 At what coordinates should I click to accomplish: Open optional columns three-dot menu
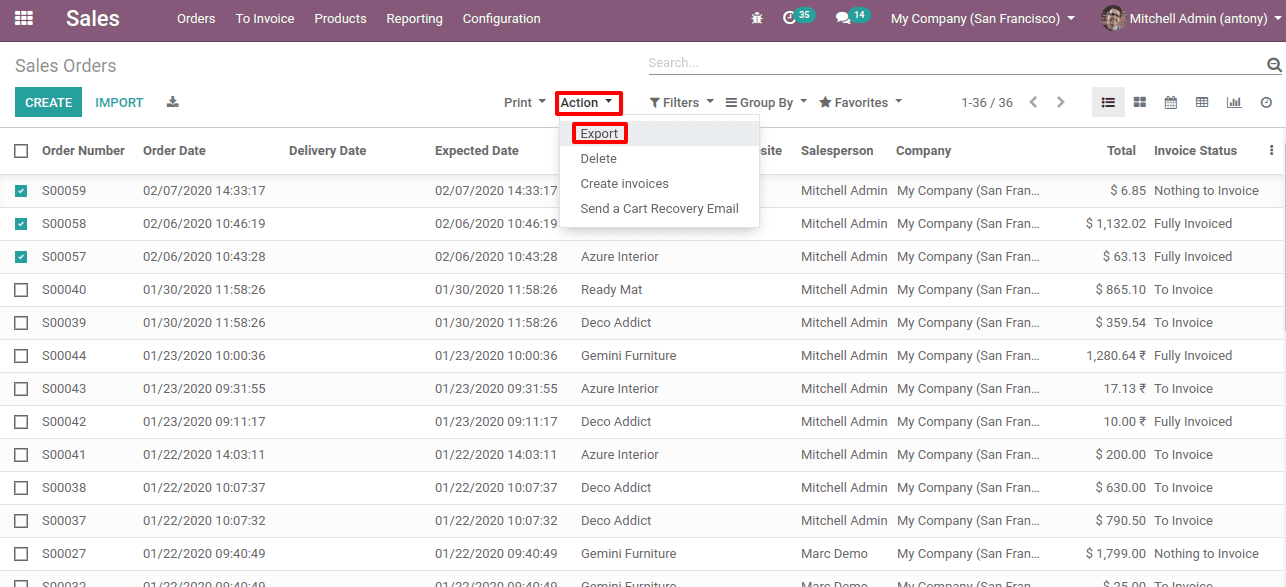(1272, 151)
